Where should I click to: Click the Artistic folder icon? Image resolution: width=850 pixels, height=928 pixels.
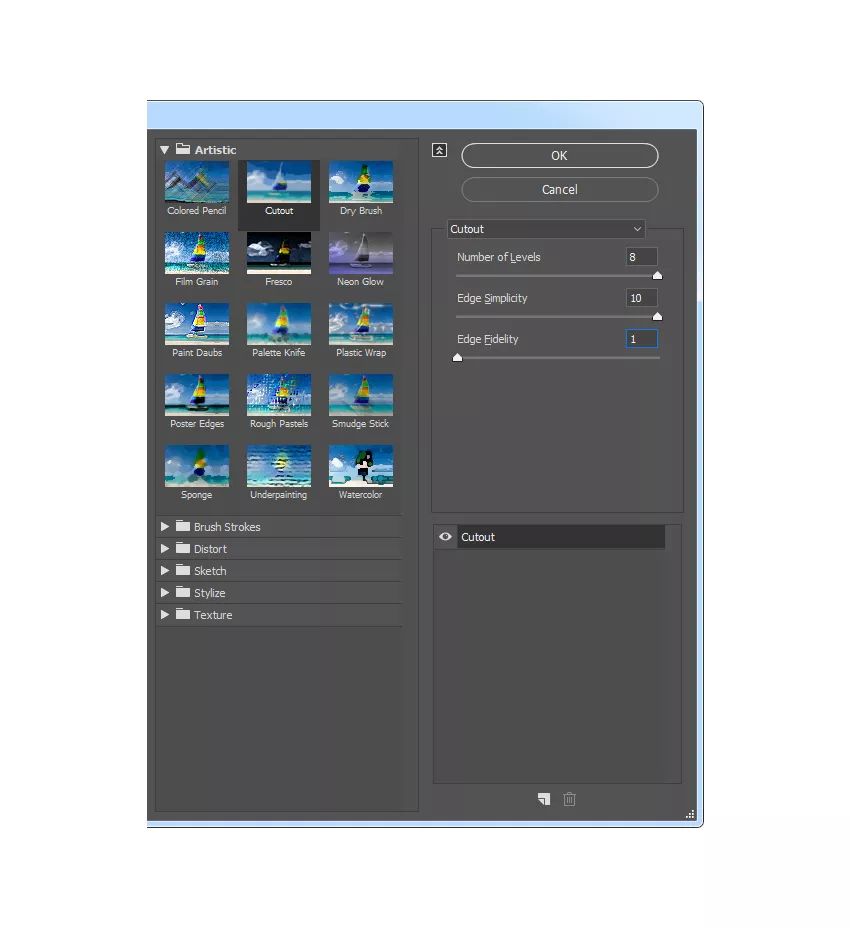click(183, 149)
